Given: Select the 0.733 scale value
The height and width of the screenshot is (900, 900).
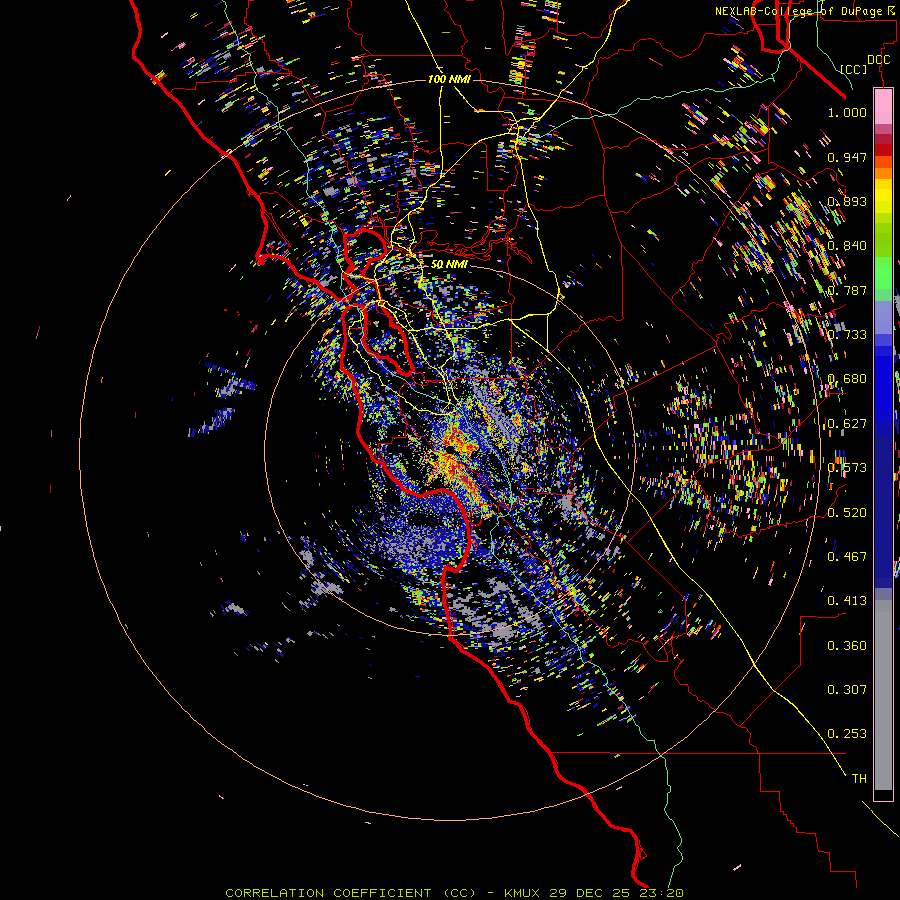Looking at the screenshot, I should pyautogui.click(x=847, y=335).
